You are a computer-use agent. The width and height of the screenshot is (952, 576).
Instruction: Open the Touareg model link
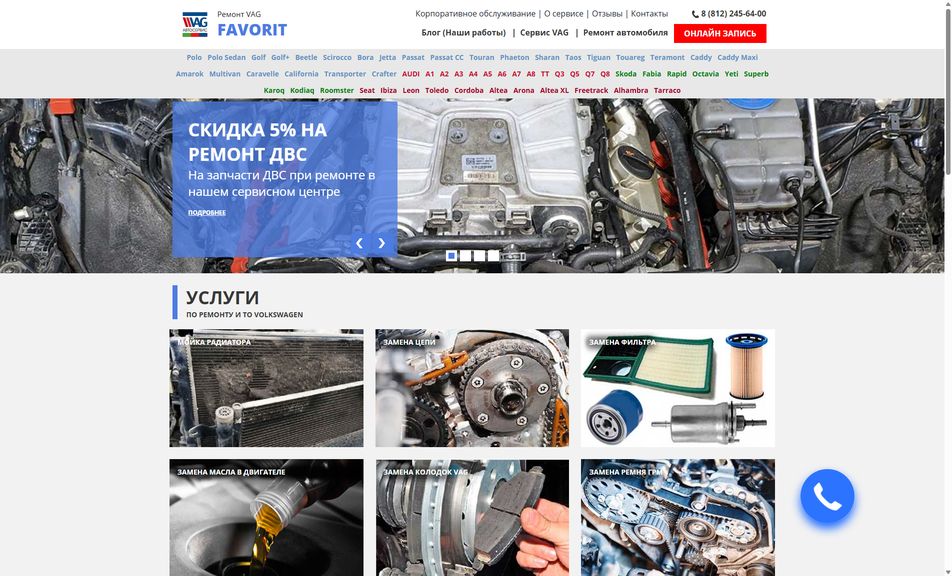point(630,58)
